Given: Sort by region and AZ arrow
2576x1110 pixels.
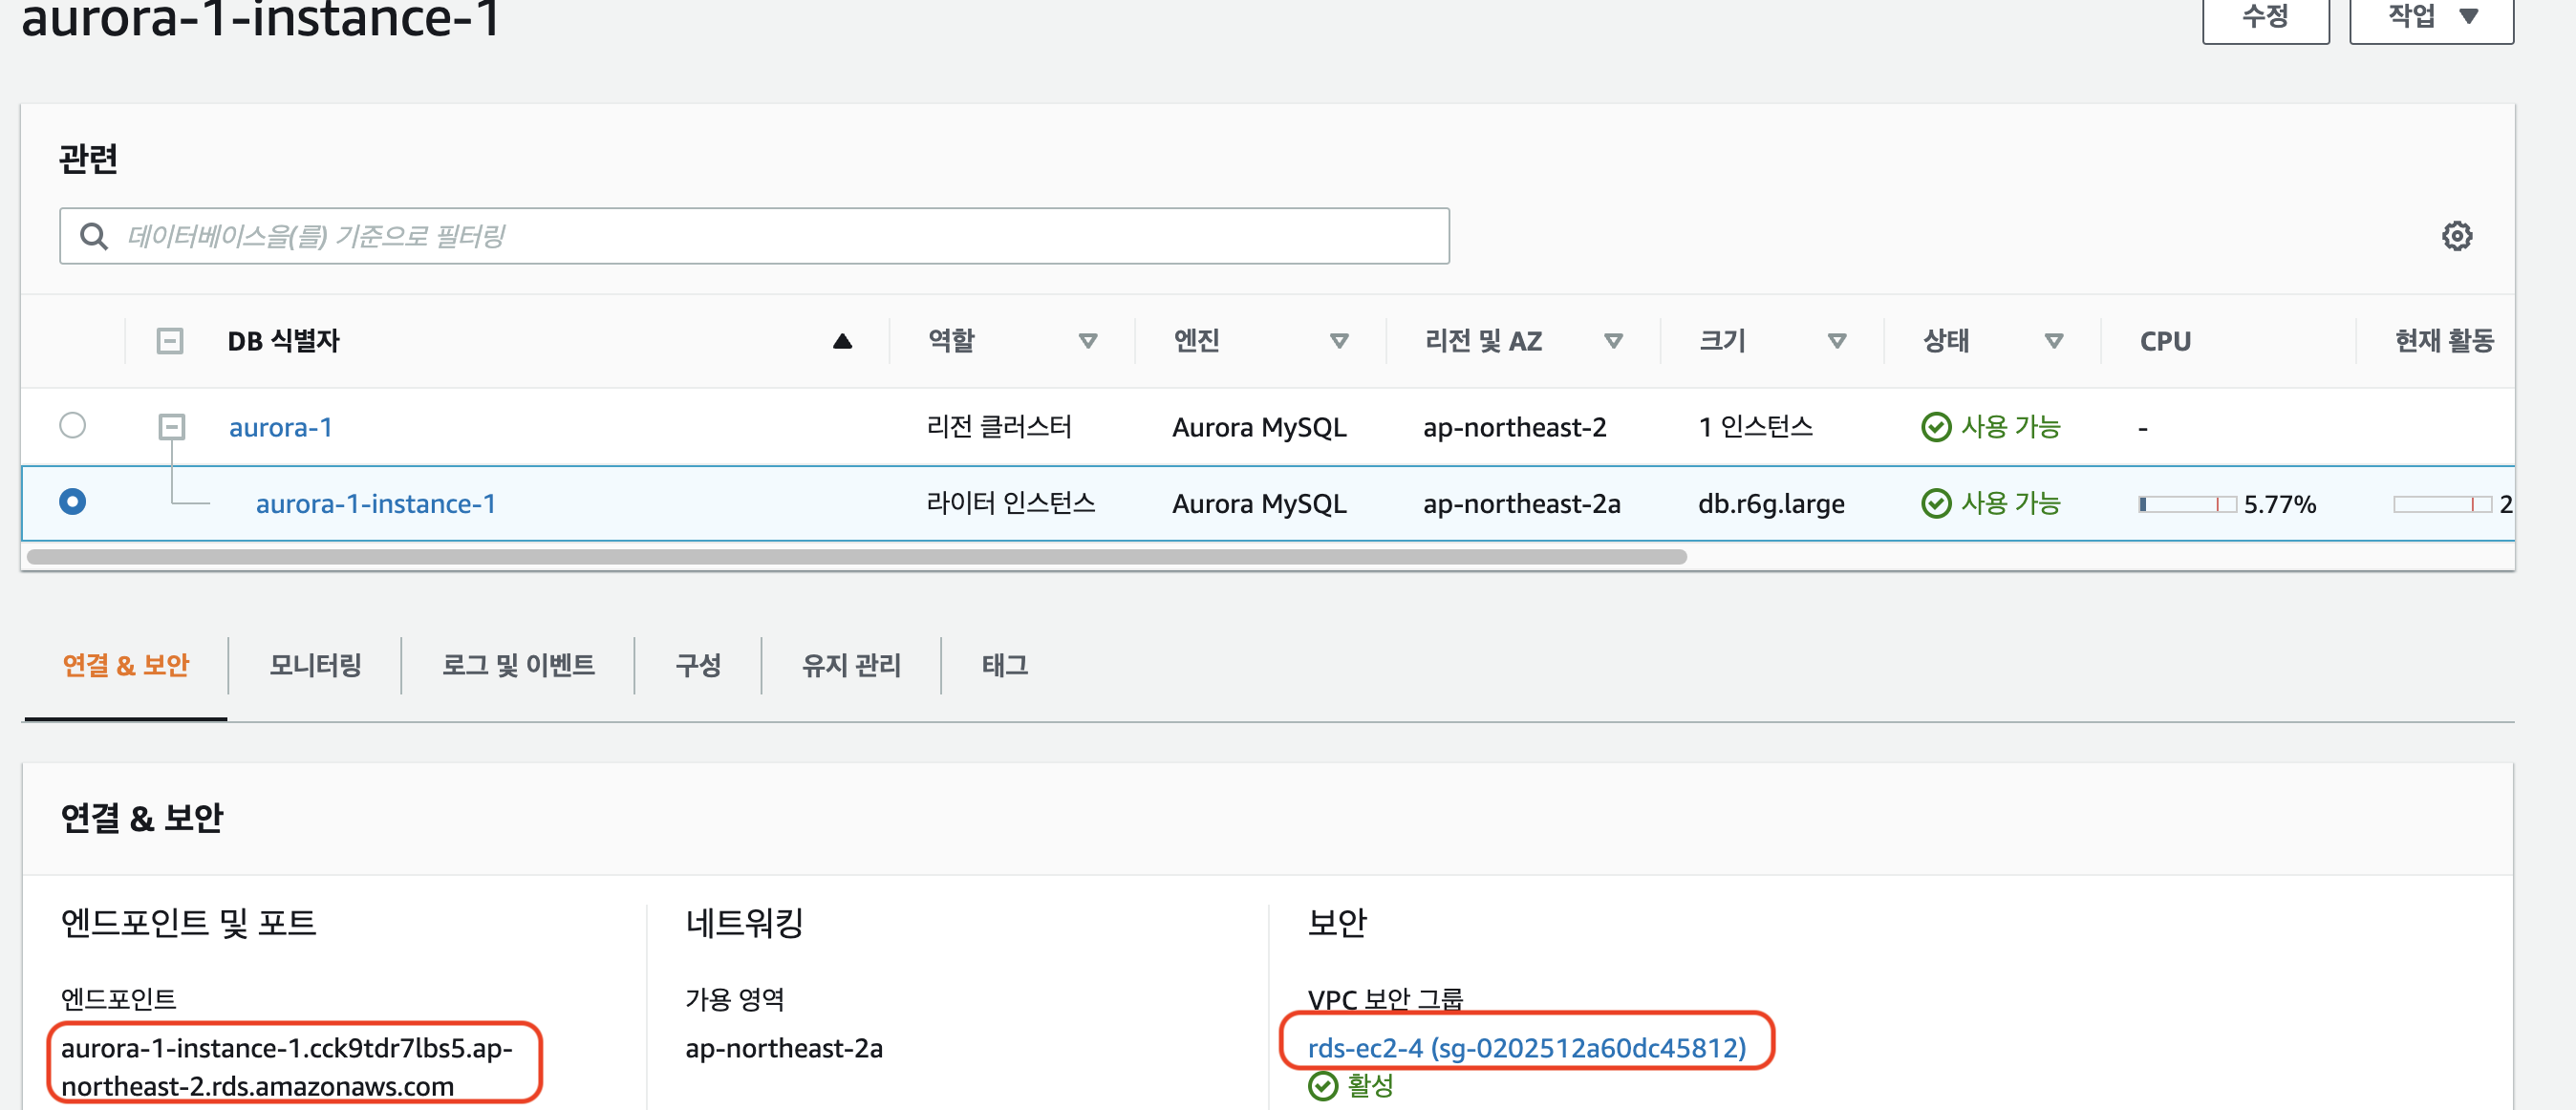Looking at the screenshot, I should pyautogui.click(x=1612, y=342).
